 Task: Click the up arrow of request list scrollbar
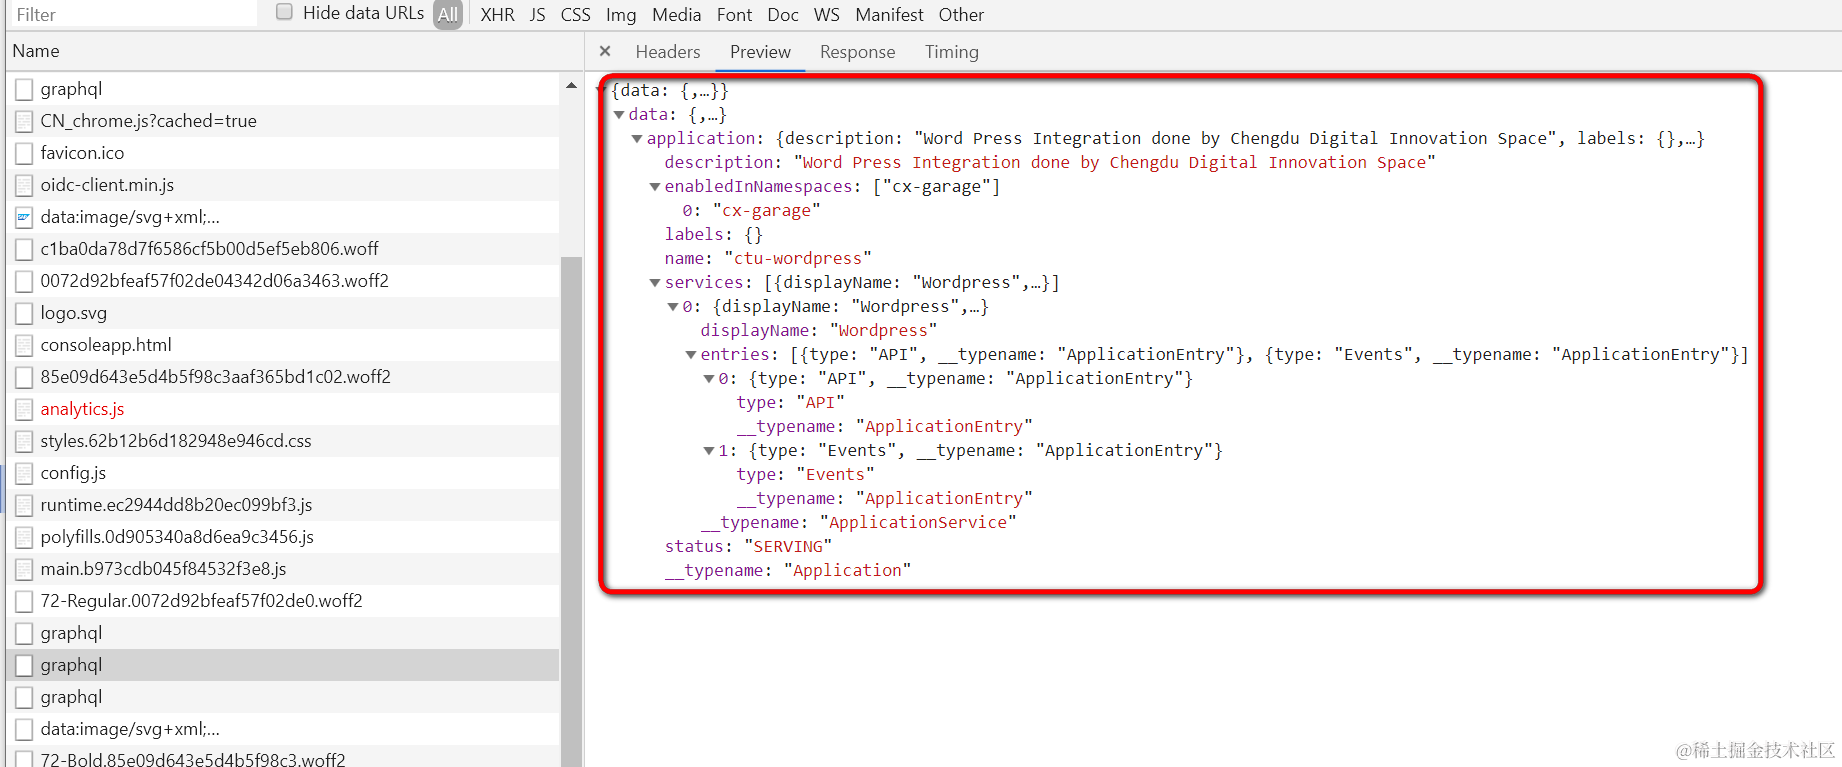pos(571,86)
